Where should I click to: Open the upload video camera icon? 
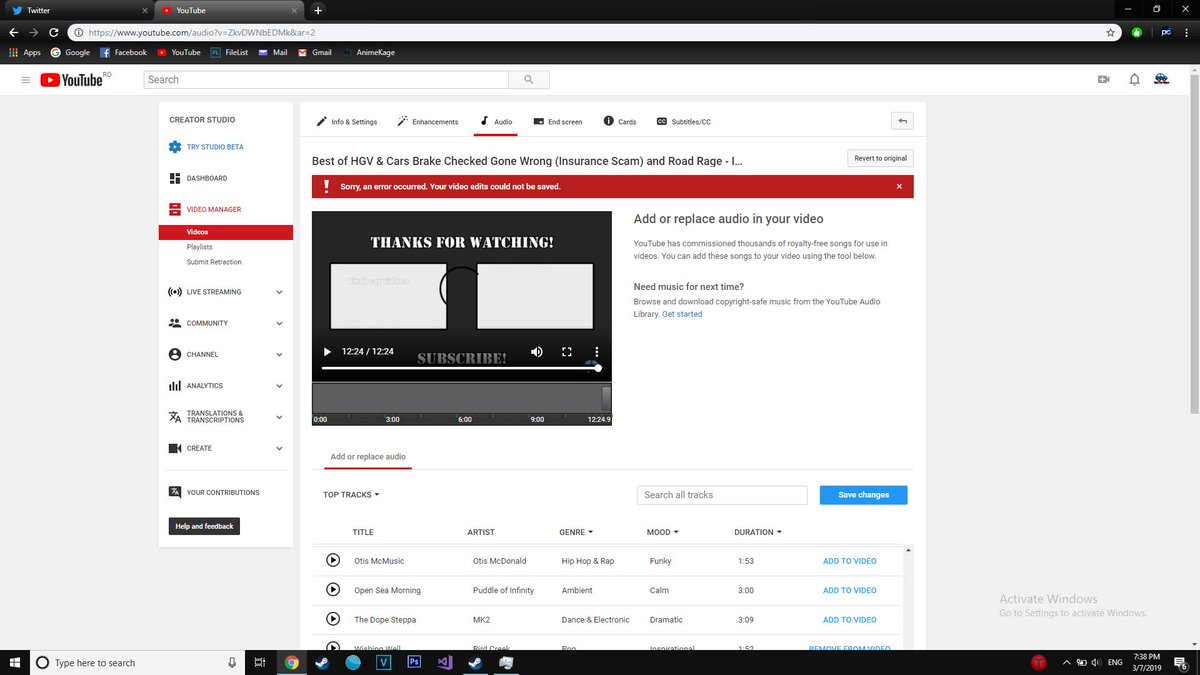click(1104, 79)
